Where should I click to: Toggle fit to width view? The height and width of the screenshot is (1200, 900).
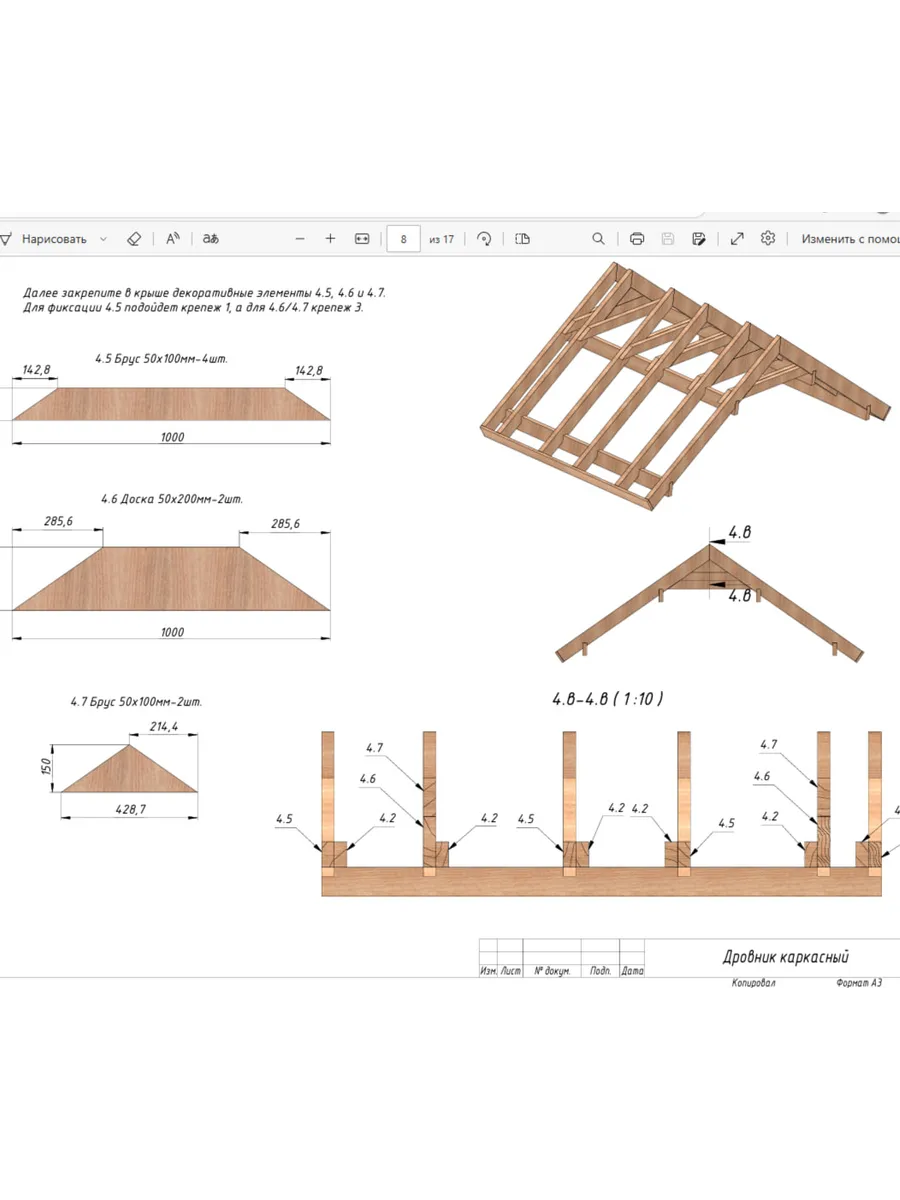tap(362, 239)
